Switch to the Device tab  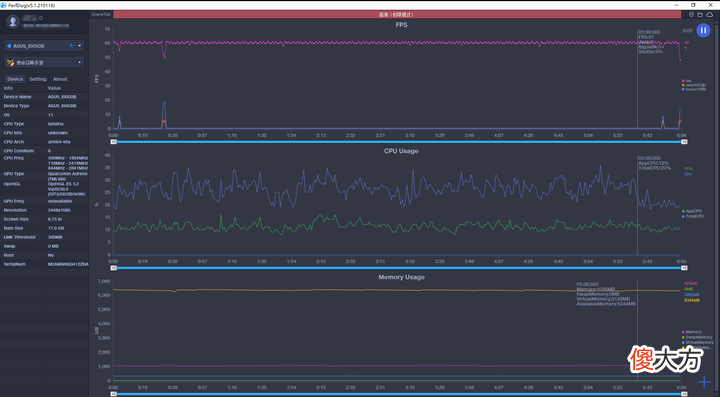click(x=15, y=79)
